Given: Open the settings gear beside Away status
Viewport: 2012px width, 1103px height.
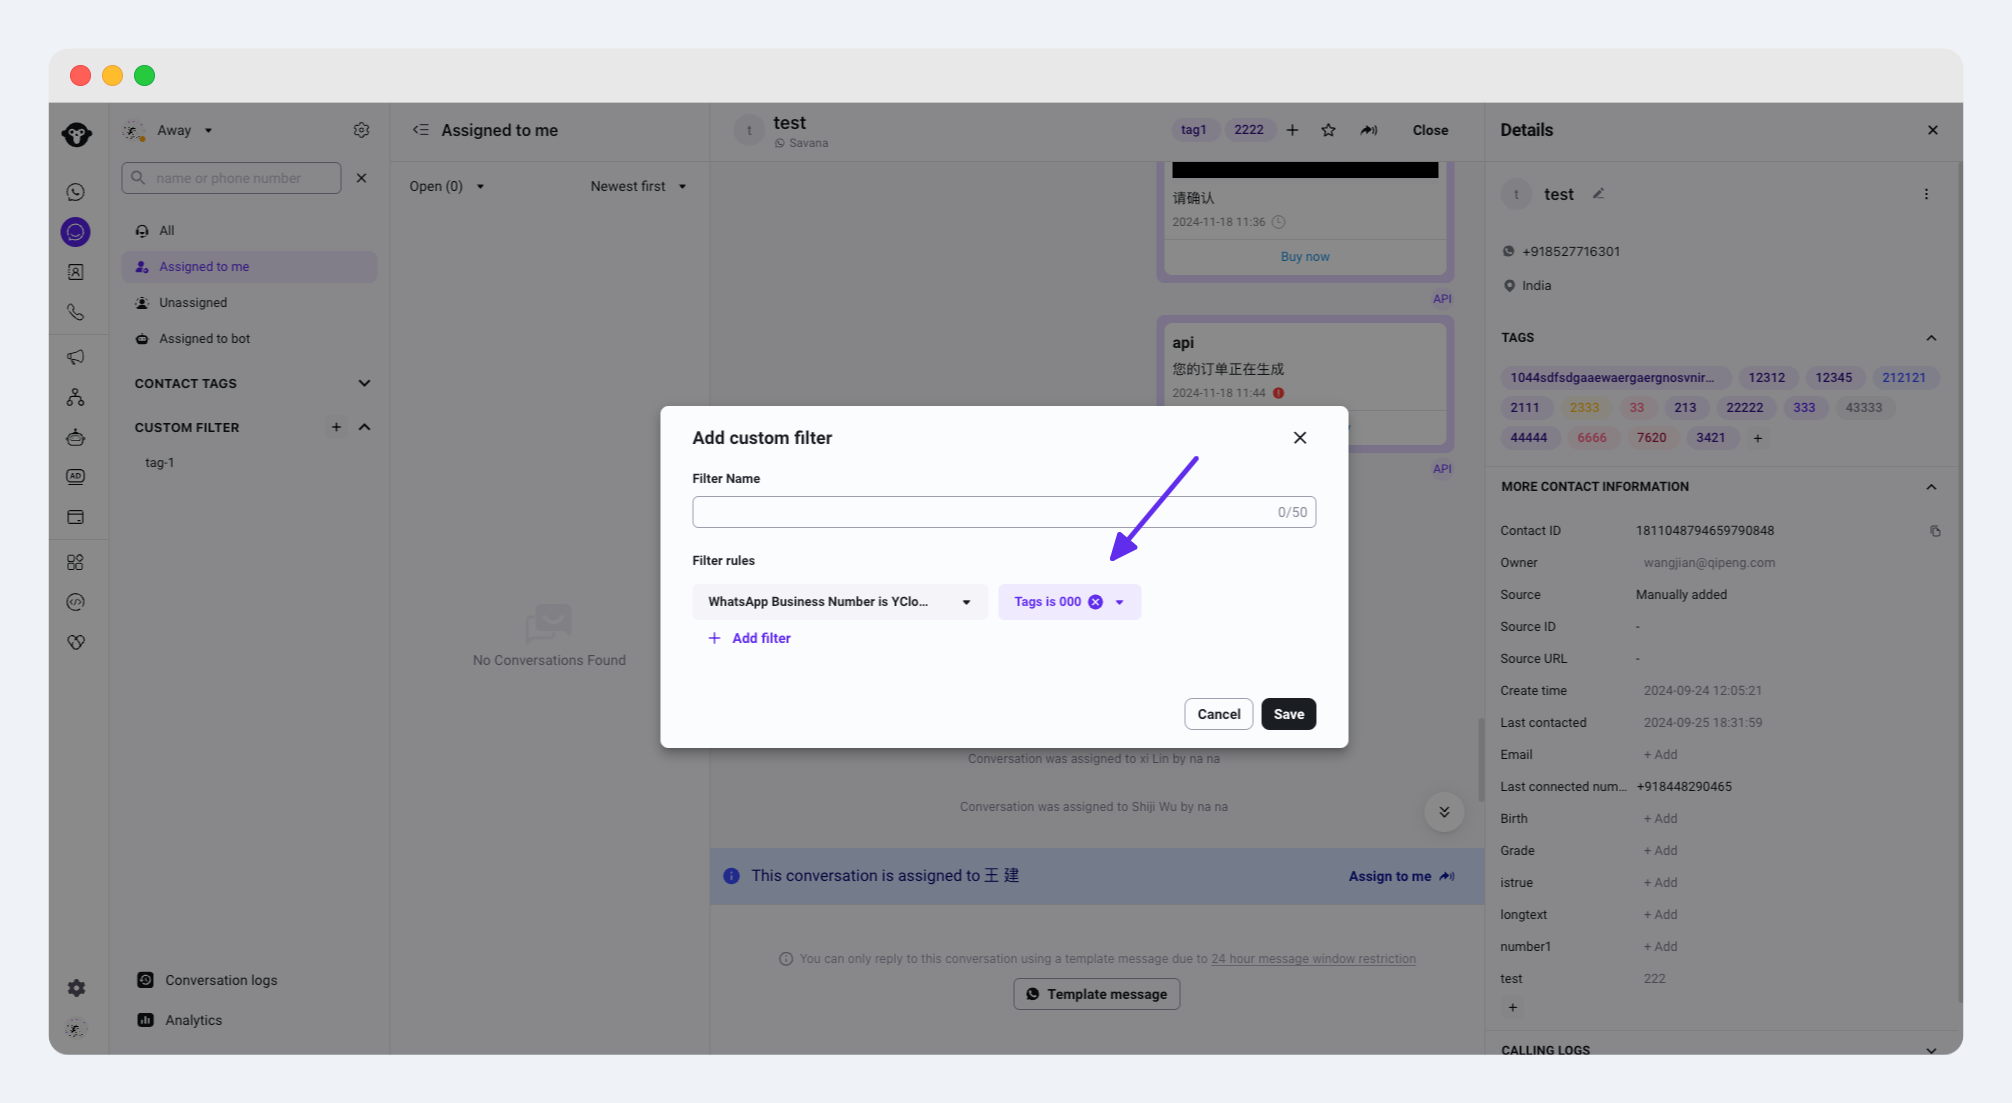Looking at the screenshot, I should (361, 130).
